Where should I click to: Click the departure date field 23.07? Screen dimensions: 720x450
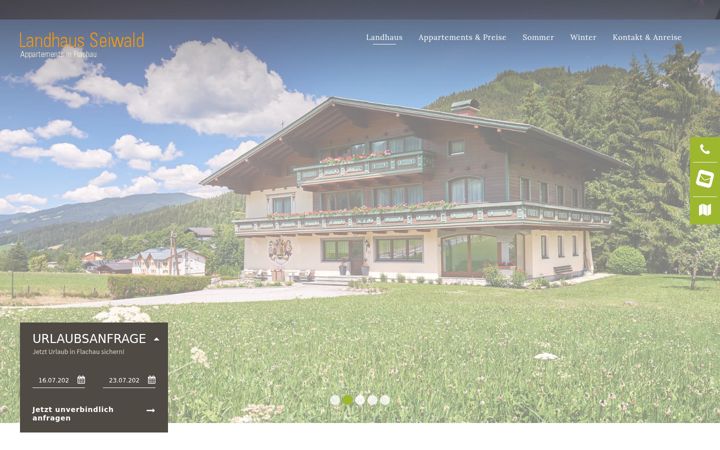click(129, 380)
